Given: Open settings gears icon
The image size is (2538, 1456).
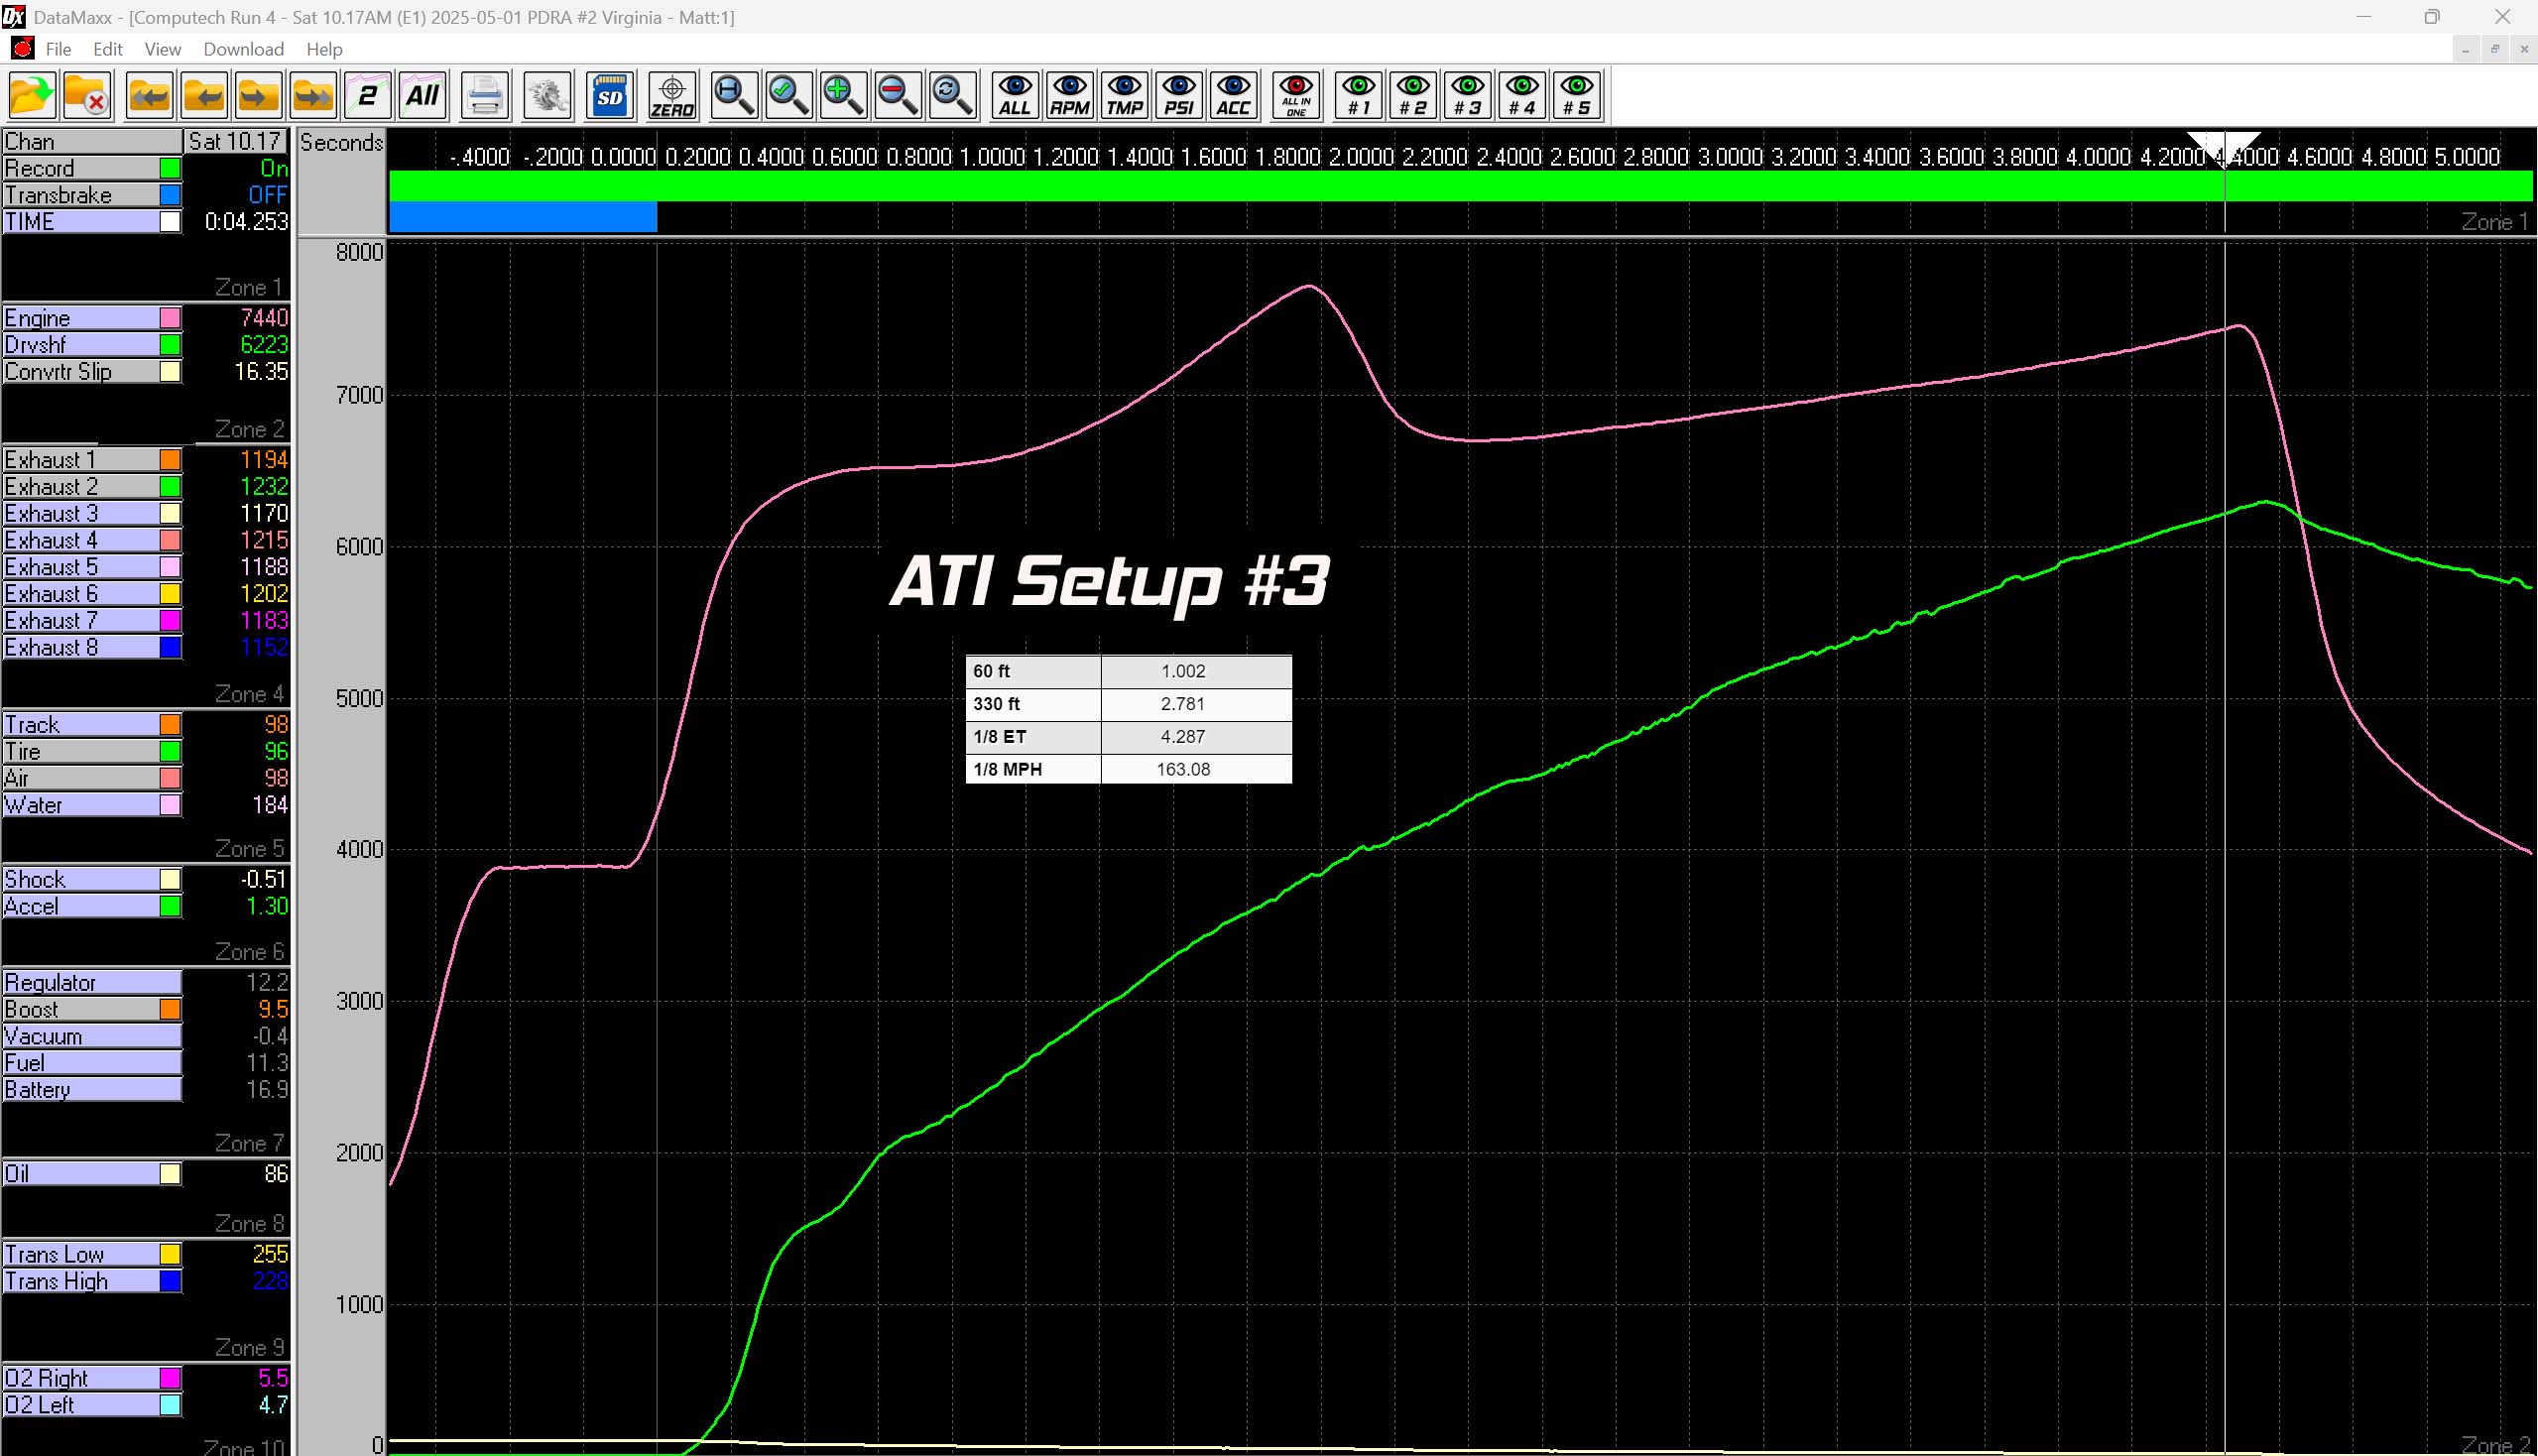Looking at the screenshot, I should tap(547, 96).
